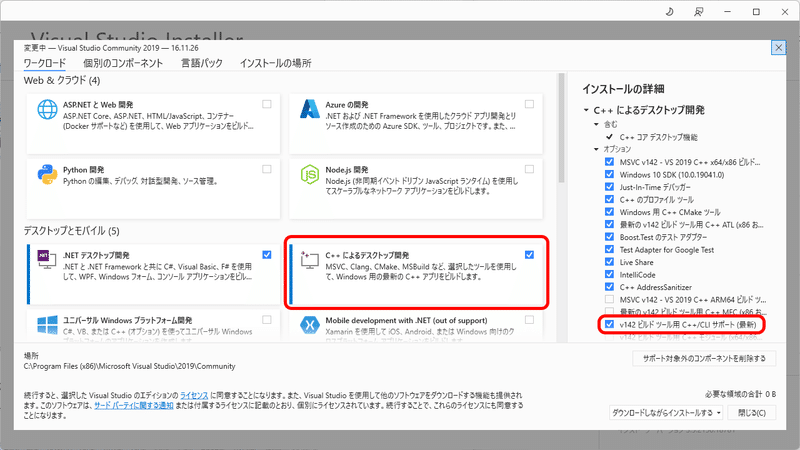
Task: Select the デスクトップとモバイル (5) heading
Action: [x=71, y=231]
